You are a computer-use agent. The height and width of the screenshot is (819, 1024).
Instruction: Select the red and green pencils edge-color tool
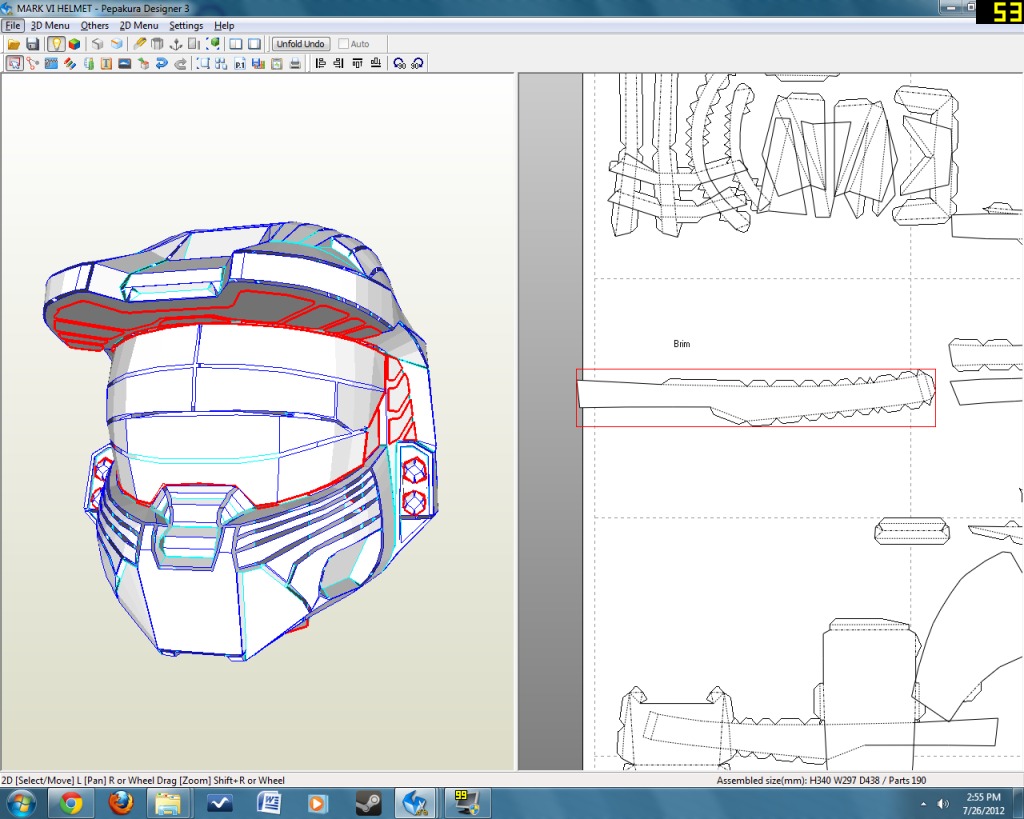70,63
